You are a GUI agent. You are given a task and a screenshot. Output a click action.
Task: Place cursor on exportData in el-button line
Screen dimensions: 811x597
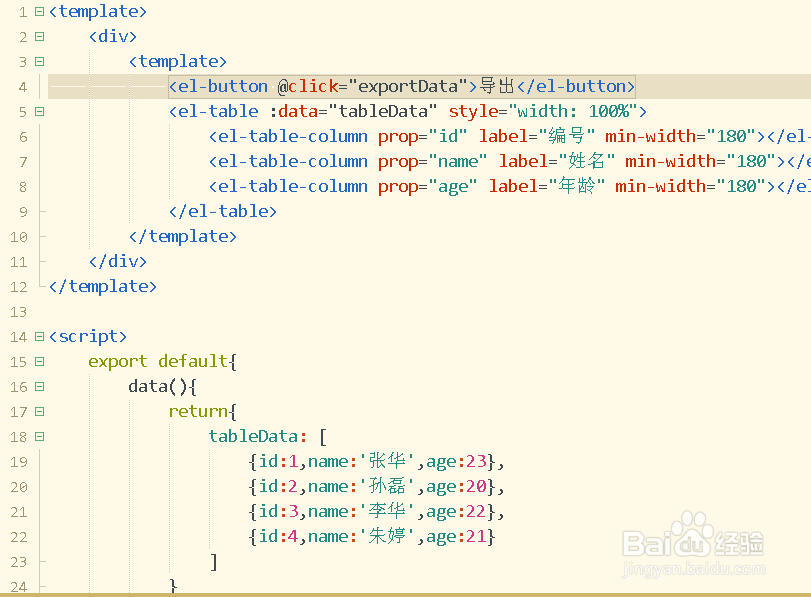coord(408,86)
